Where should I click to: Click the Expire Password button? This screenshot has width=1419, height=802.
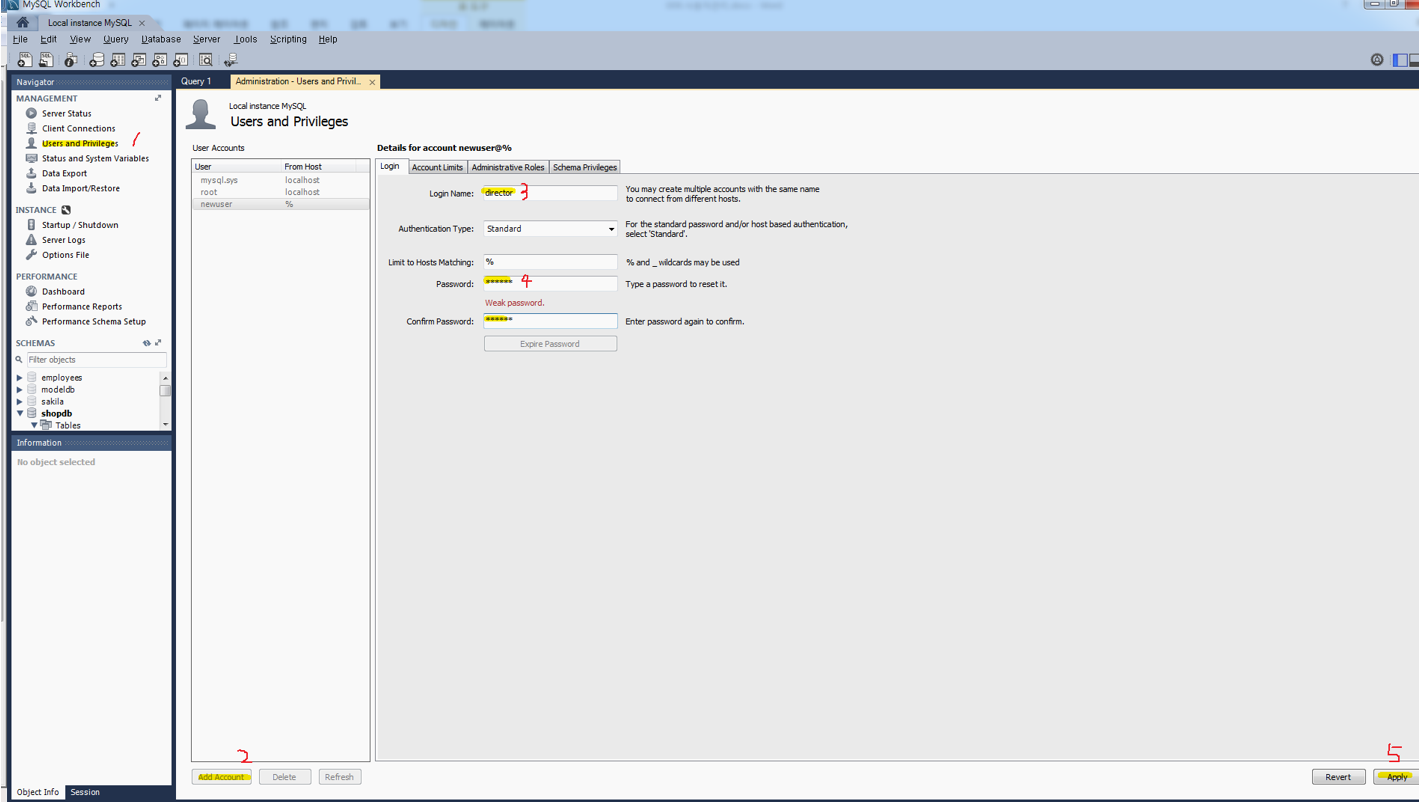[x=550, y=344]
